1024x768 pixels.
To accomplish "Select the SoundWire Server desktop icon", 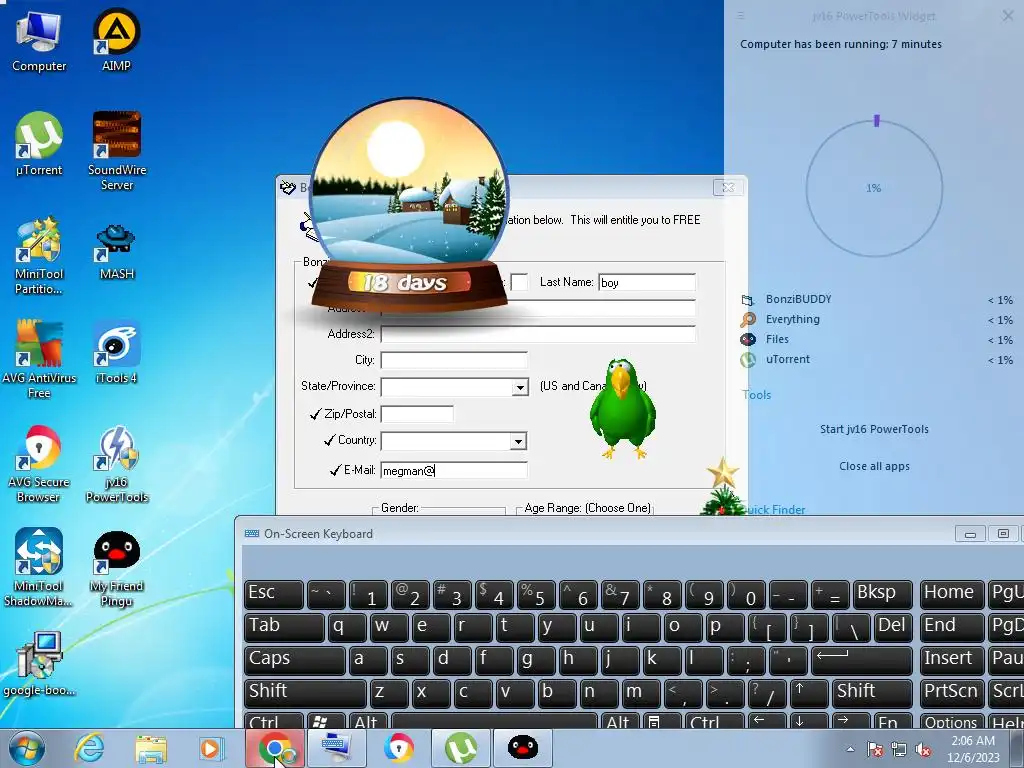I will coord(117,151).
